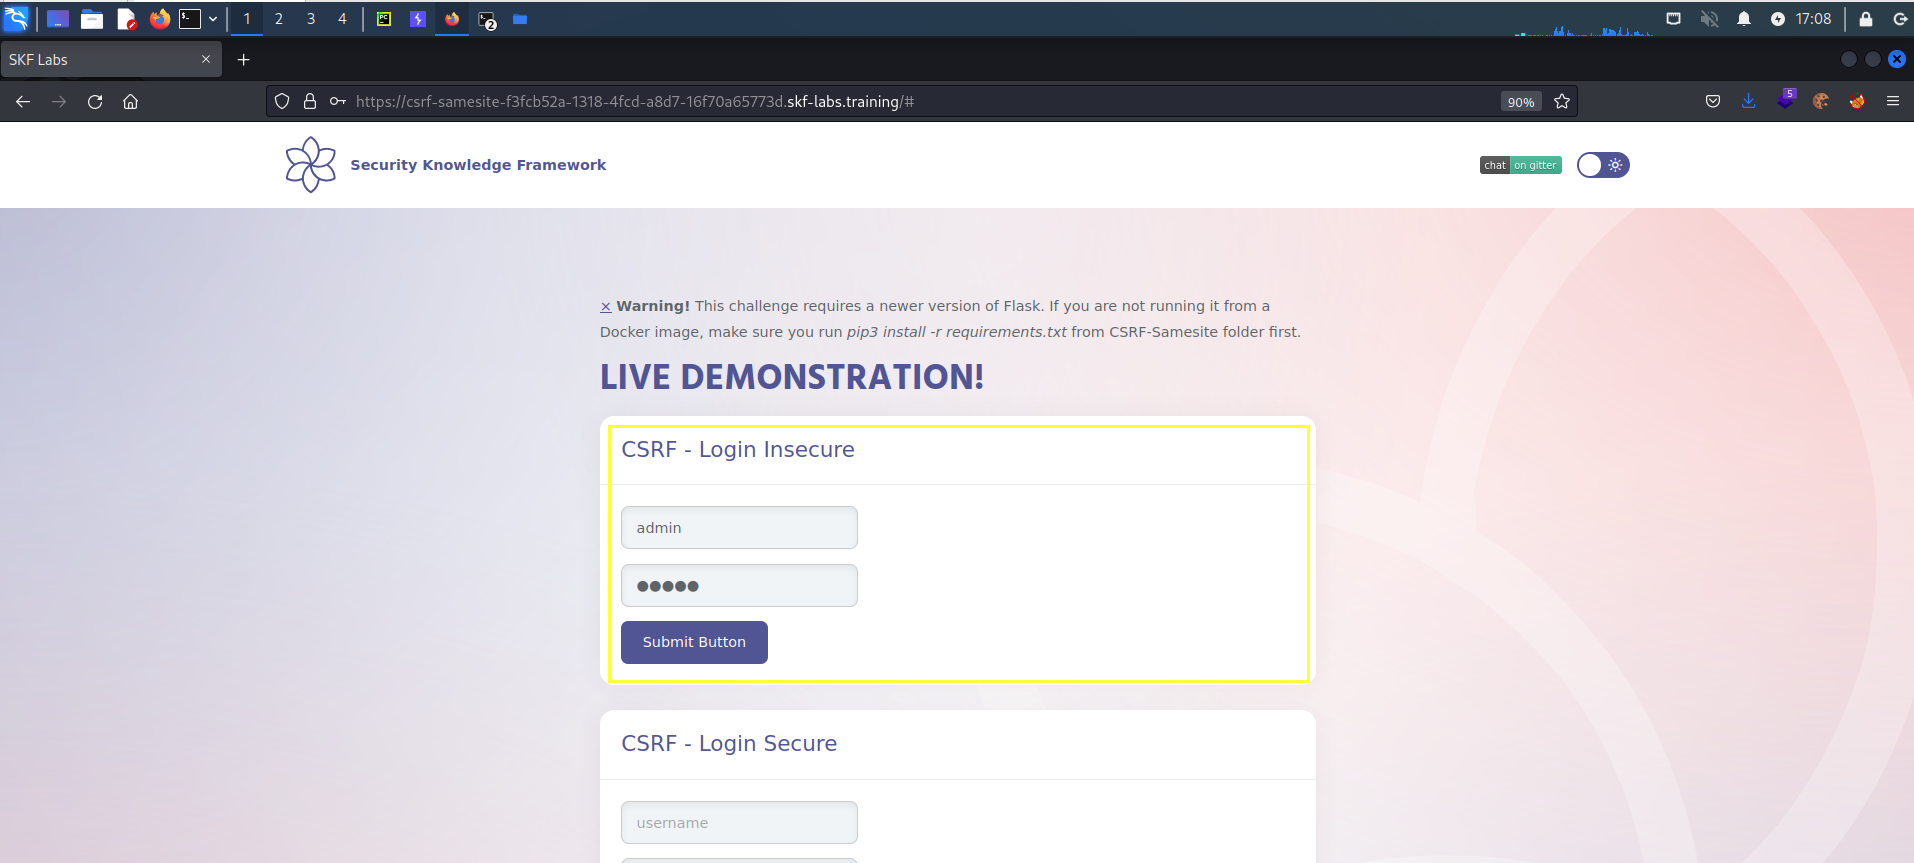This screenshot has width=1914, height=863.
Task: Switch to workspace 4
Action: pyautogui.click(x=342, y=19)
